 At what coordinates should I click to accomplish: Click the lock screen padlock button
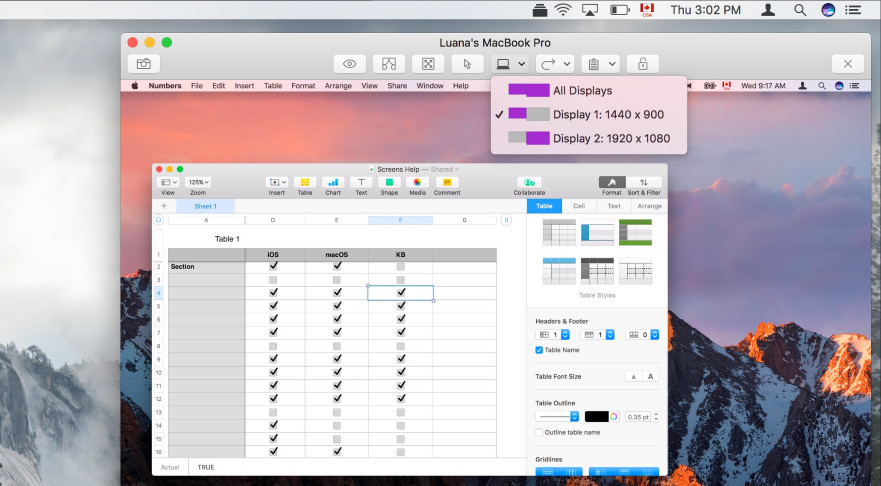pyautogui.click(x=643, y=64)
